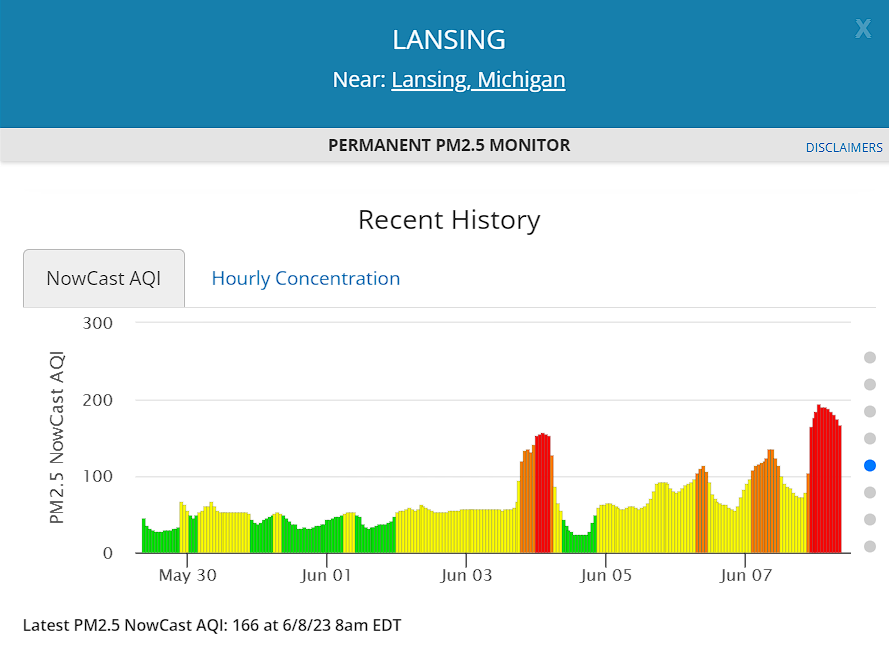The height and width of the screenshot is (651, 889).
Task: Click the orange bars near Jun 07
Action: click(765, 505)
